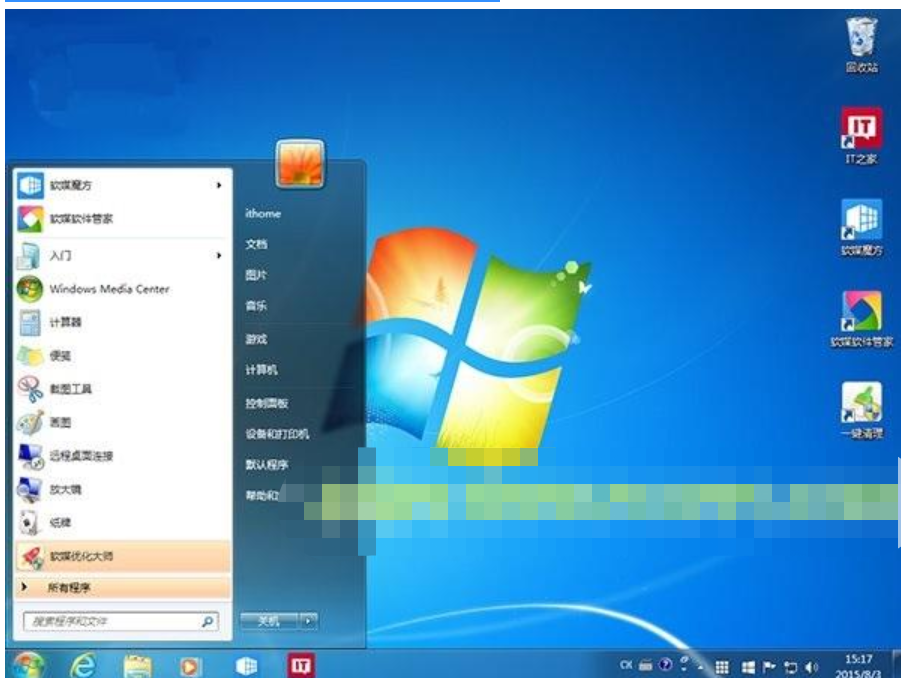This screenshot has height=678, width=901.
Task: Launch 放大镜 Magnifier from the Start menu
Action: coord(122,489)
